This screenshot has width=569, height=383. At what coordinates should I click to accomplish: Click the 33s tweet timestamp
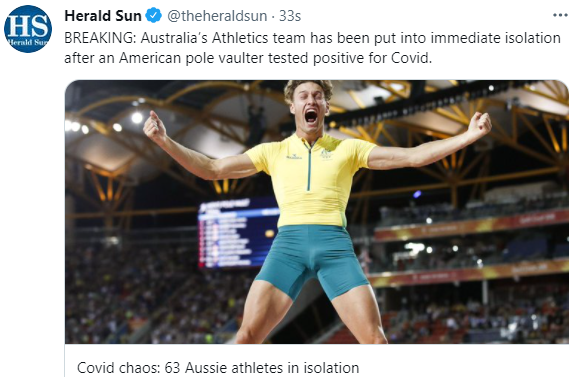tap(290, 16)
